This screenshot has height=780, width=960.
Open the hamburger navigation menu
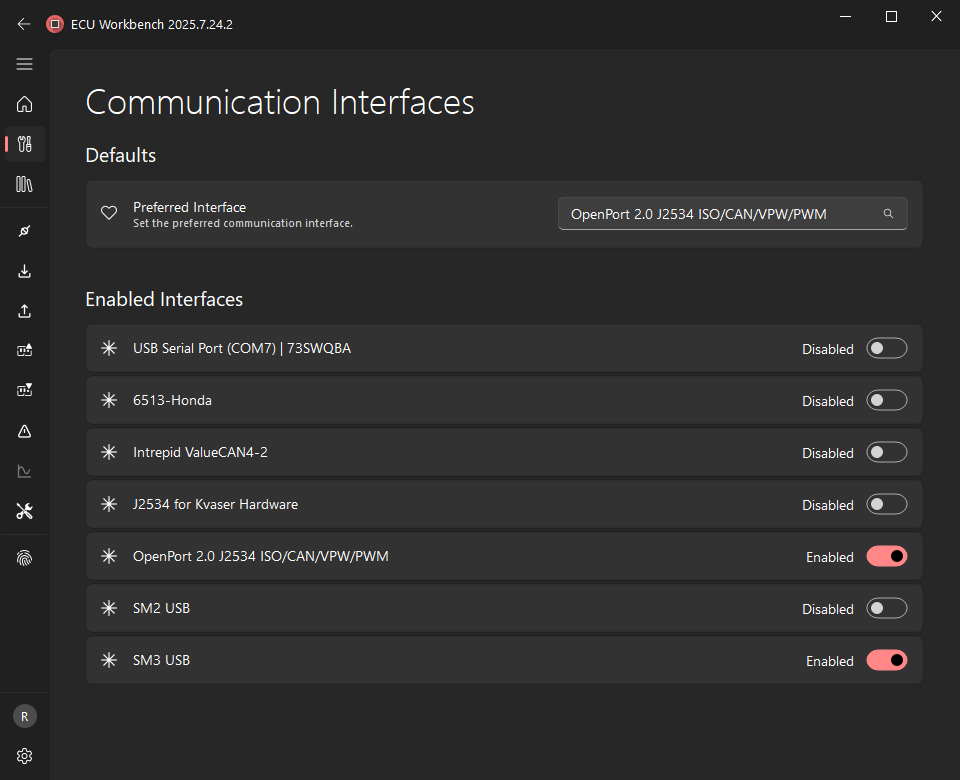click(25, 64)
